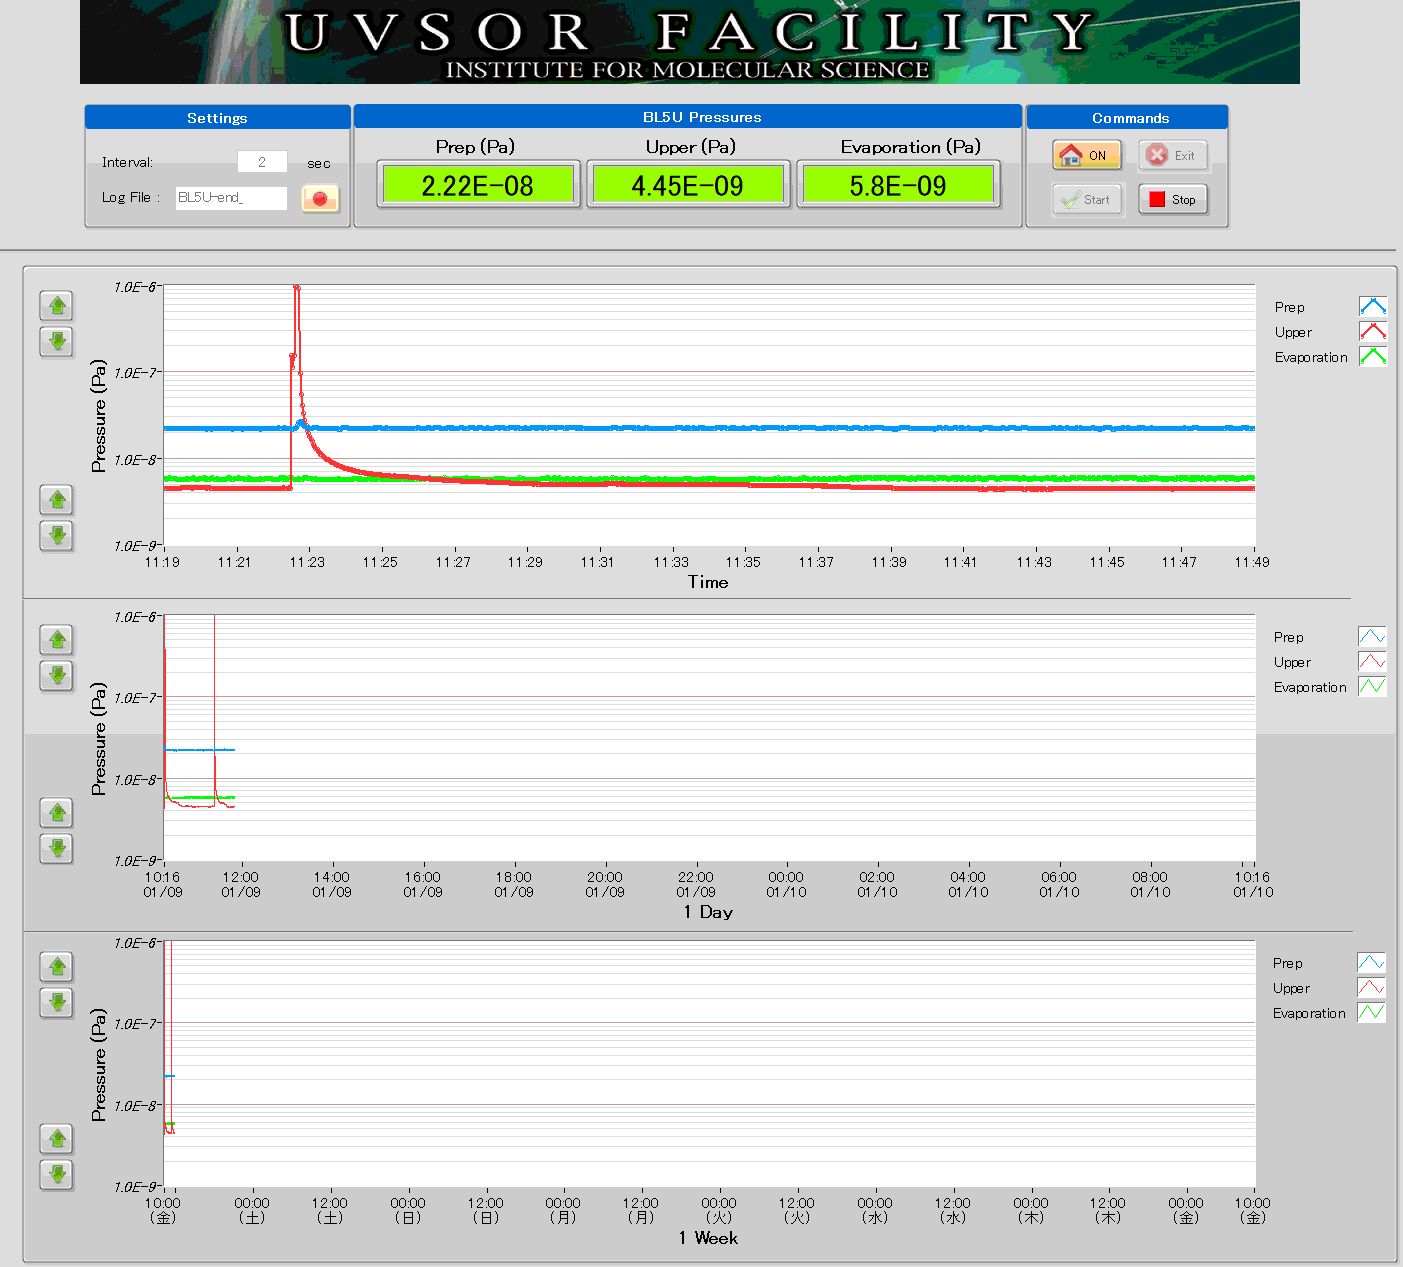Lower upper limit of Time chart pressure axis
This screenshot has width=1403, height=1267.
[x=58, y=342]
